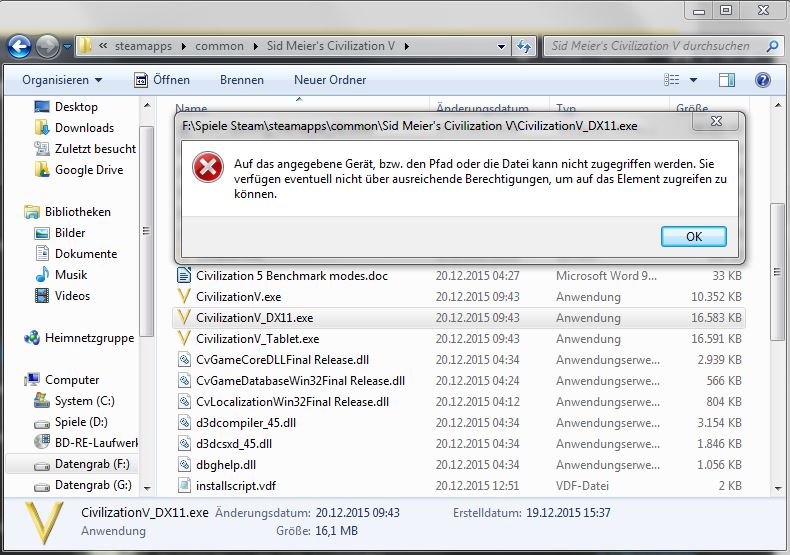Click Öffnen in the toolbar
Screen dimensions: 790x555
[x=162, y=80]
